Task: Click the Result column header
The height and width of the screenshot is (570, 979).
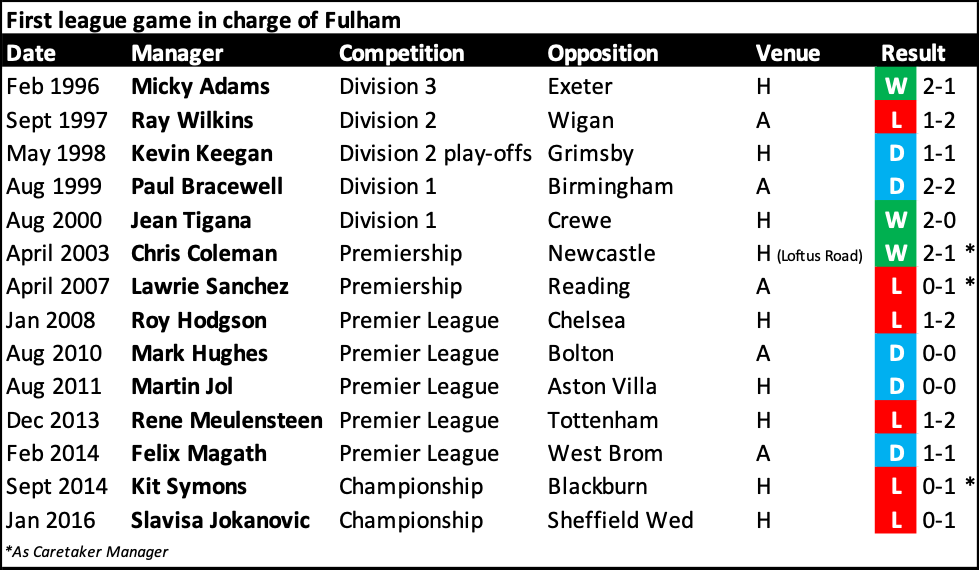Action: coord(913,53)
